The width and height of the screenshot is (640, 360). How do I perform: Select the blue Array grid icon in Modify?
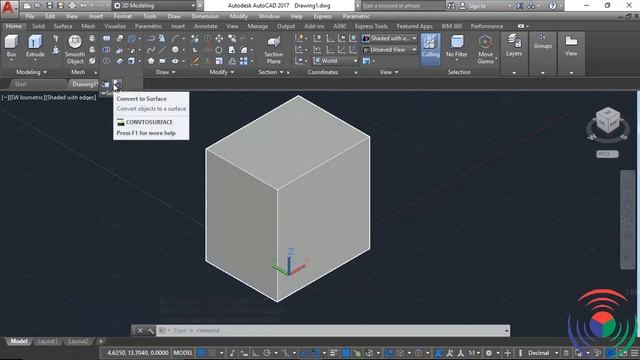[244, 61]
